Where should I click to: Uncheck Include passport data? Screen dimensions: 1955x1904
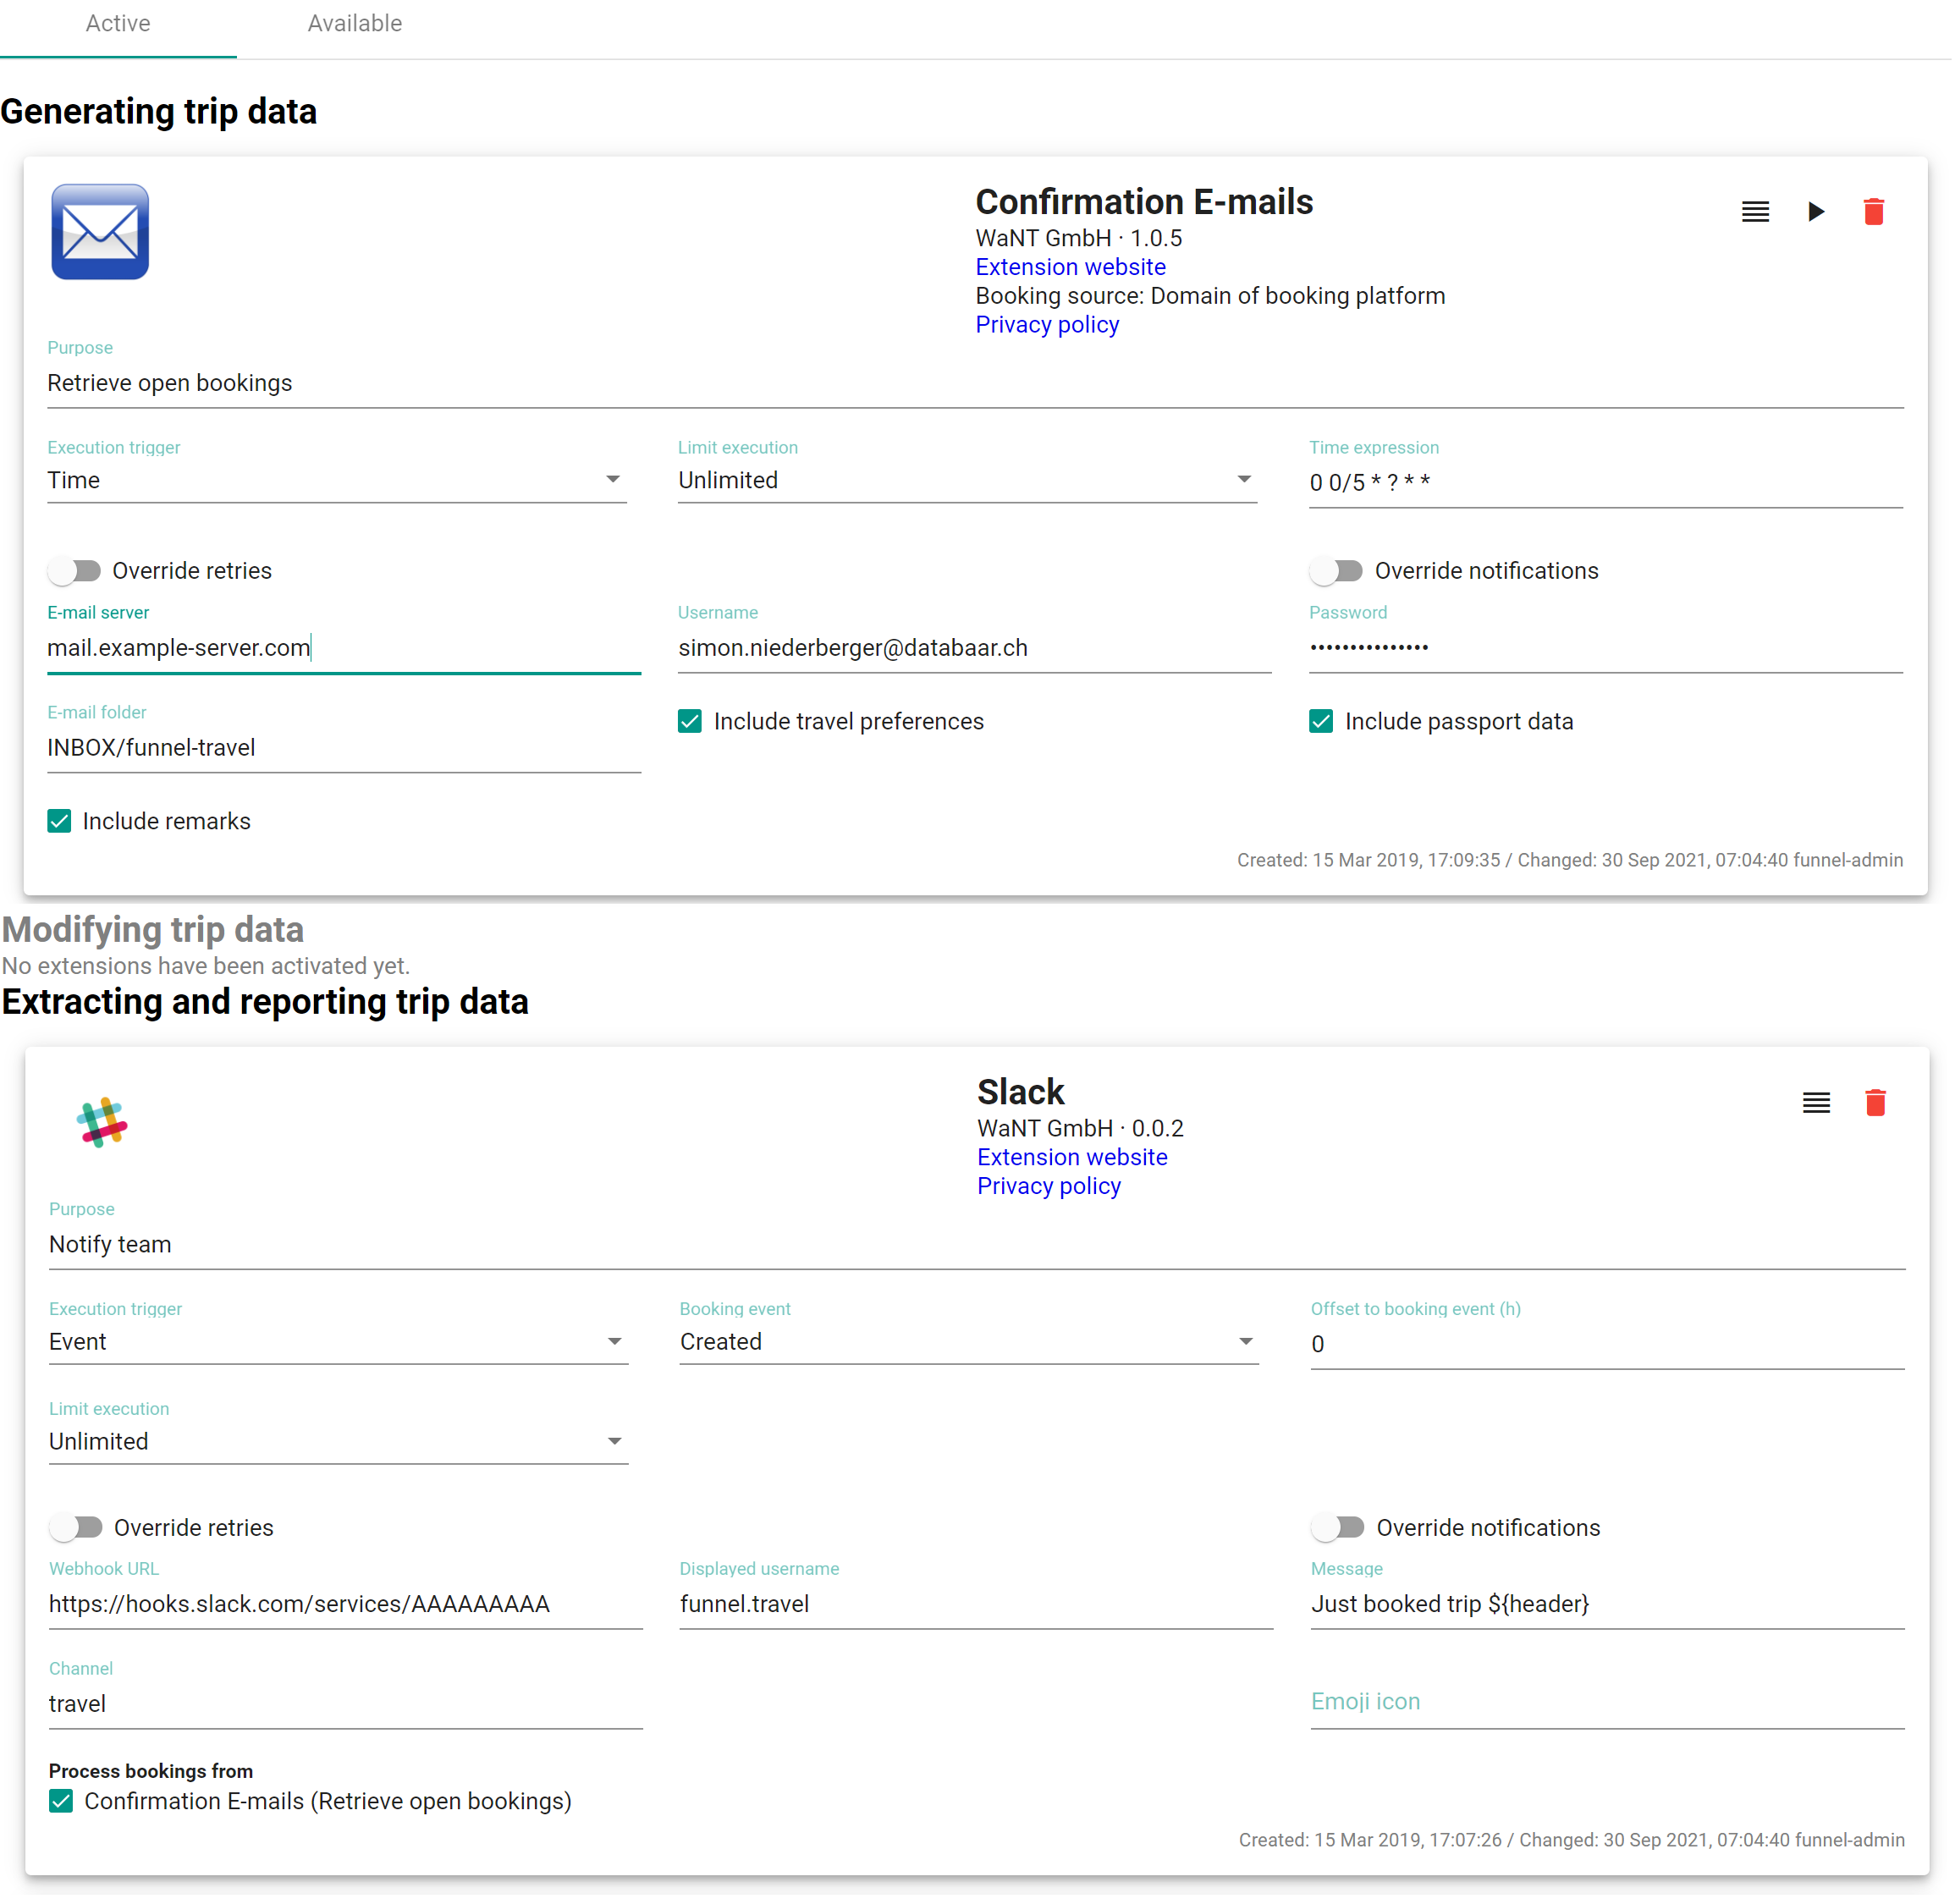coord(1323,723)
